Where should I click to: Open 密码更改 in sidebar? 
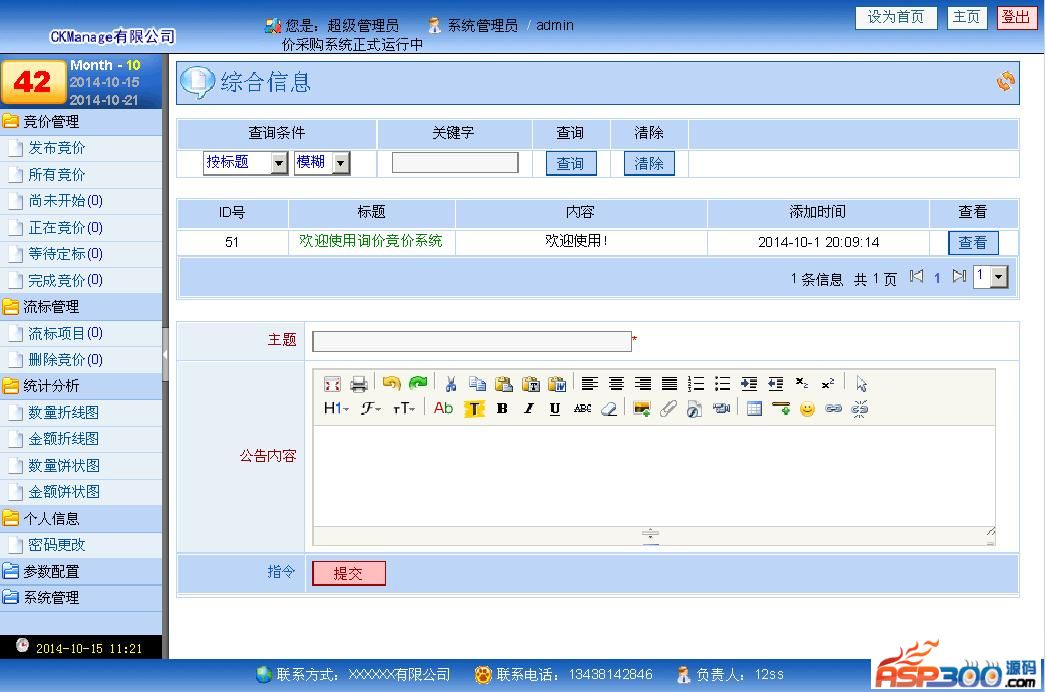coord(57,545)
